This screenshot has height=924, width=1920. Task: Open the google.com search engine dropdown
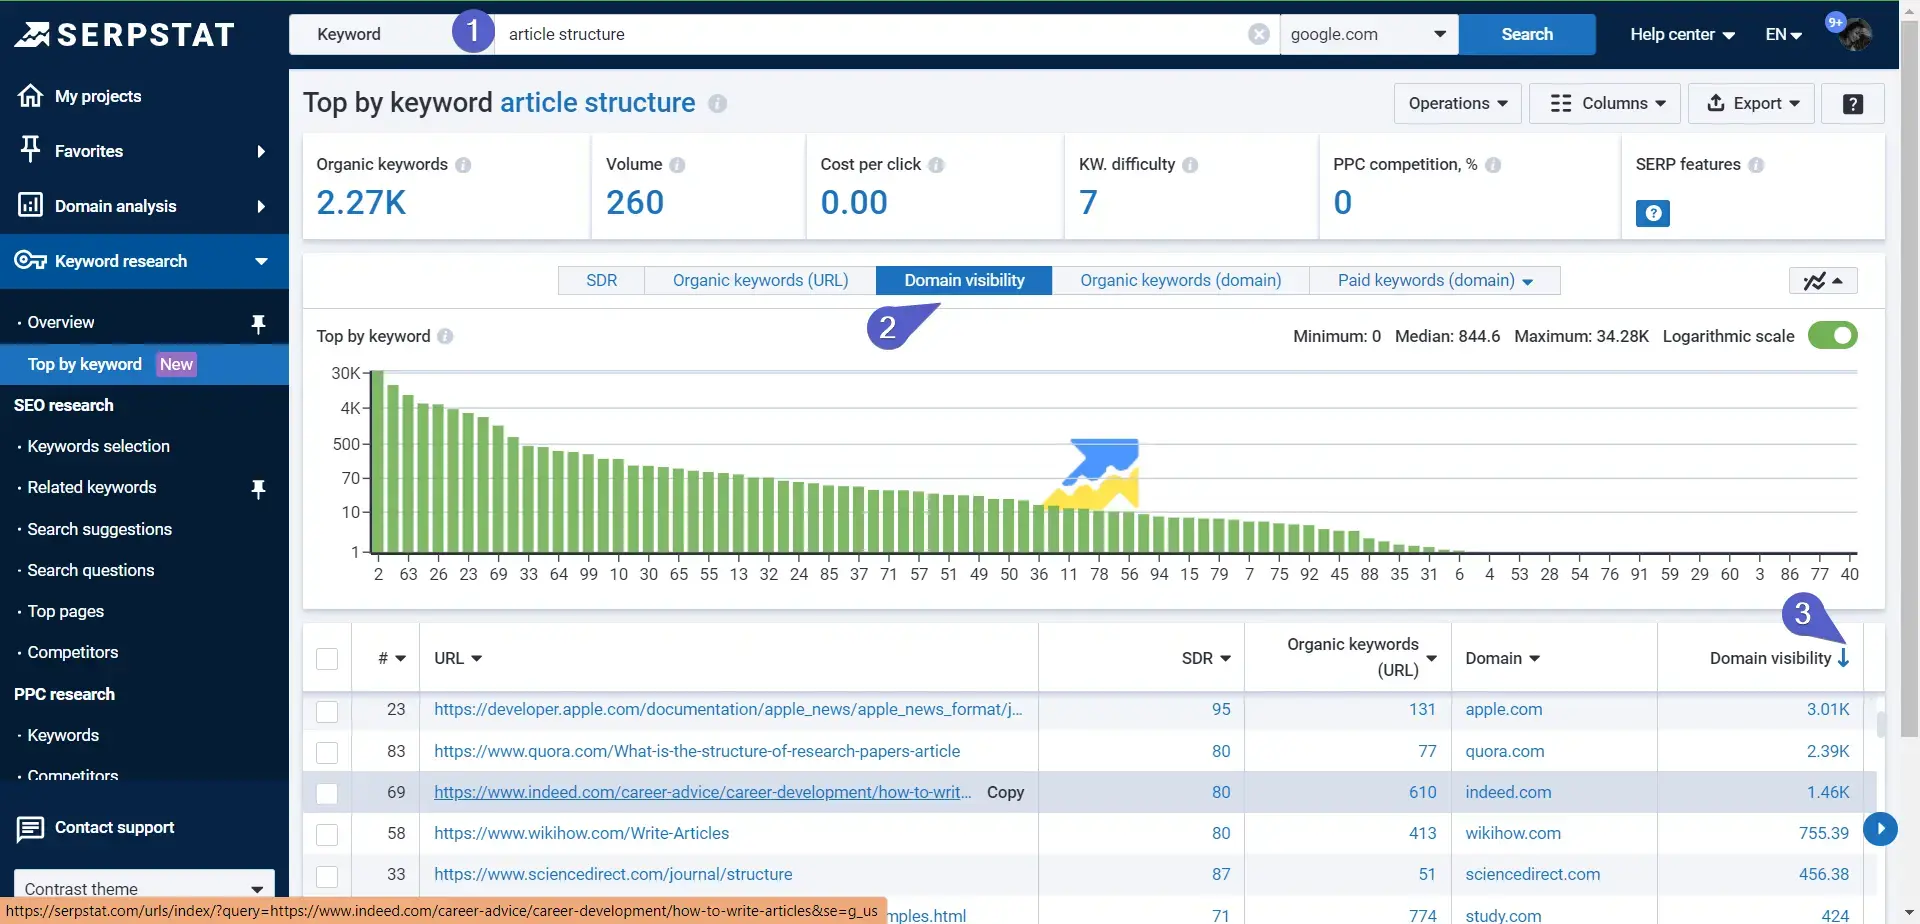[x=1369, y=34]
